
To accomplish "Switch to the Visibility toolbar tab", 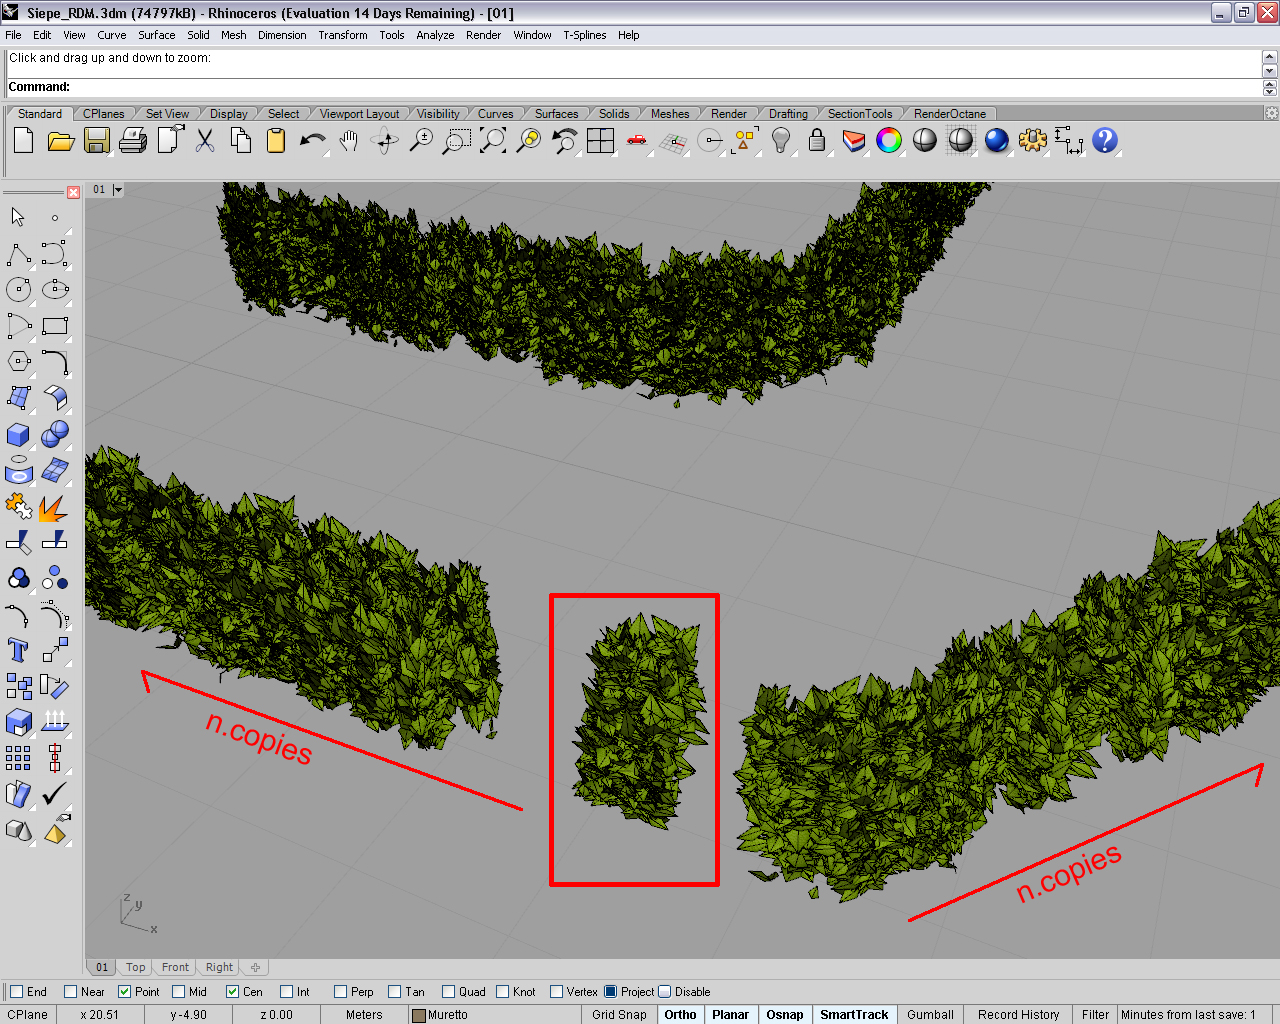I will [438, 114].
